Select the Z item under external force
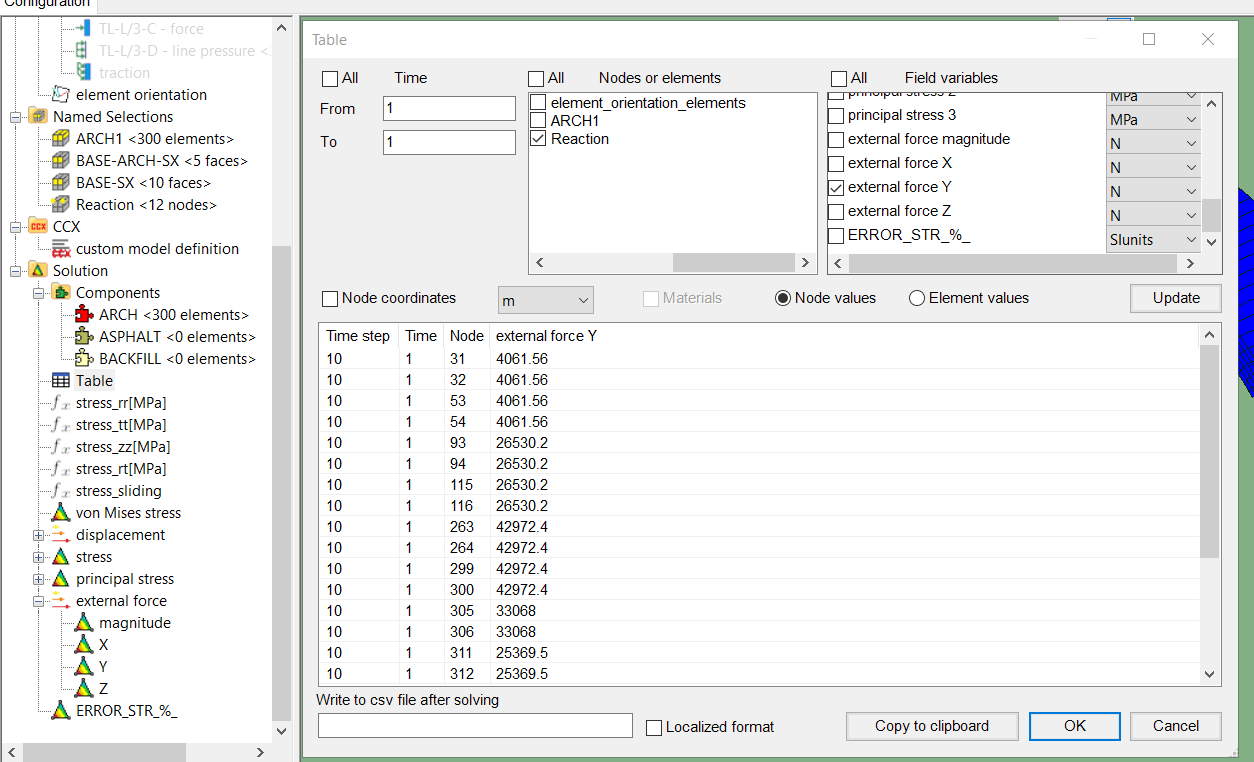1254x762 pixels. [103, 689]
